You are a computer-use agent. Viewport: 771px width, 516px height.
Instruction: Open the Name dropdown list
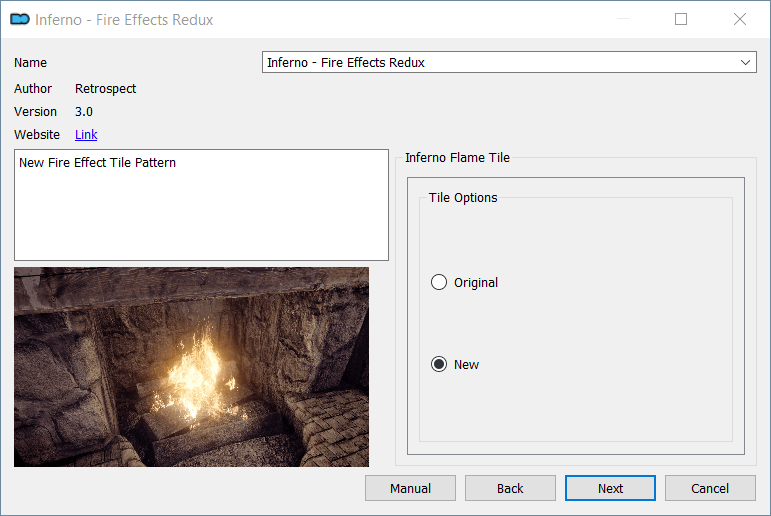[x=509, y=62]
